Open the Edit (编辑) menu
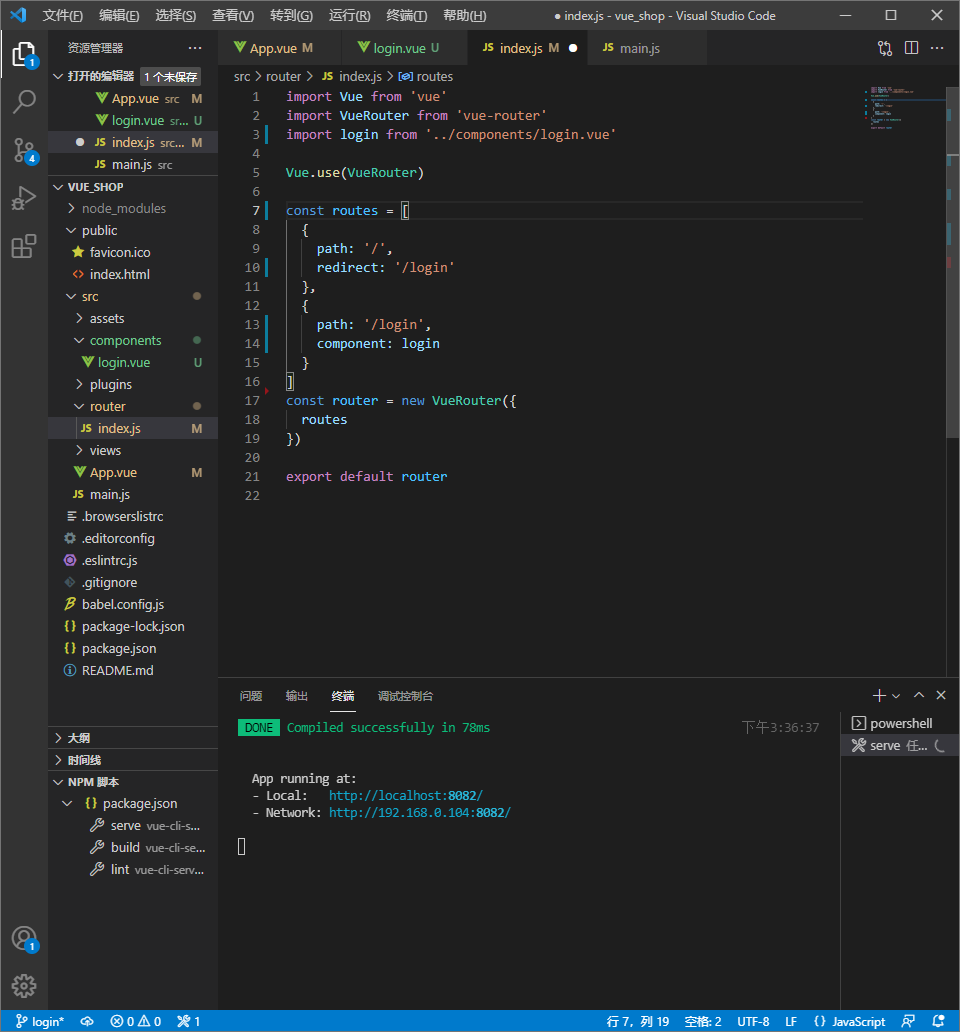 click(x=119, y=15)
